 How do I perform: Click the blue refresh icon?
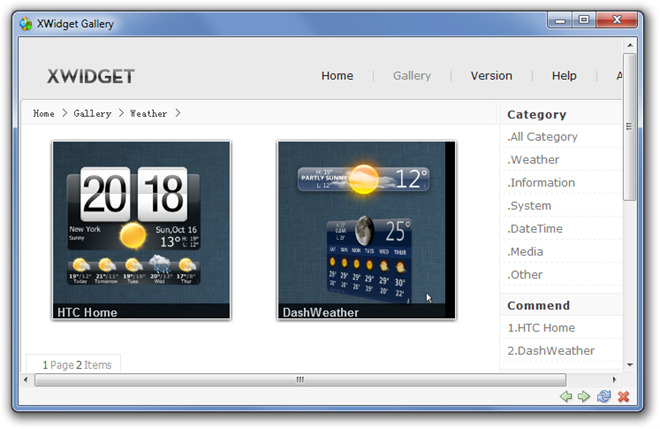click(604, 397)
